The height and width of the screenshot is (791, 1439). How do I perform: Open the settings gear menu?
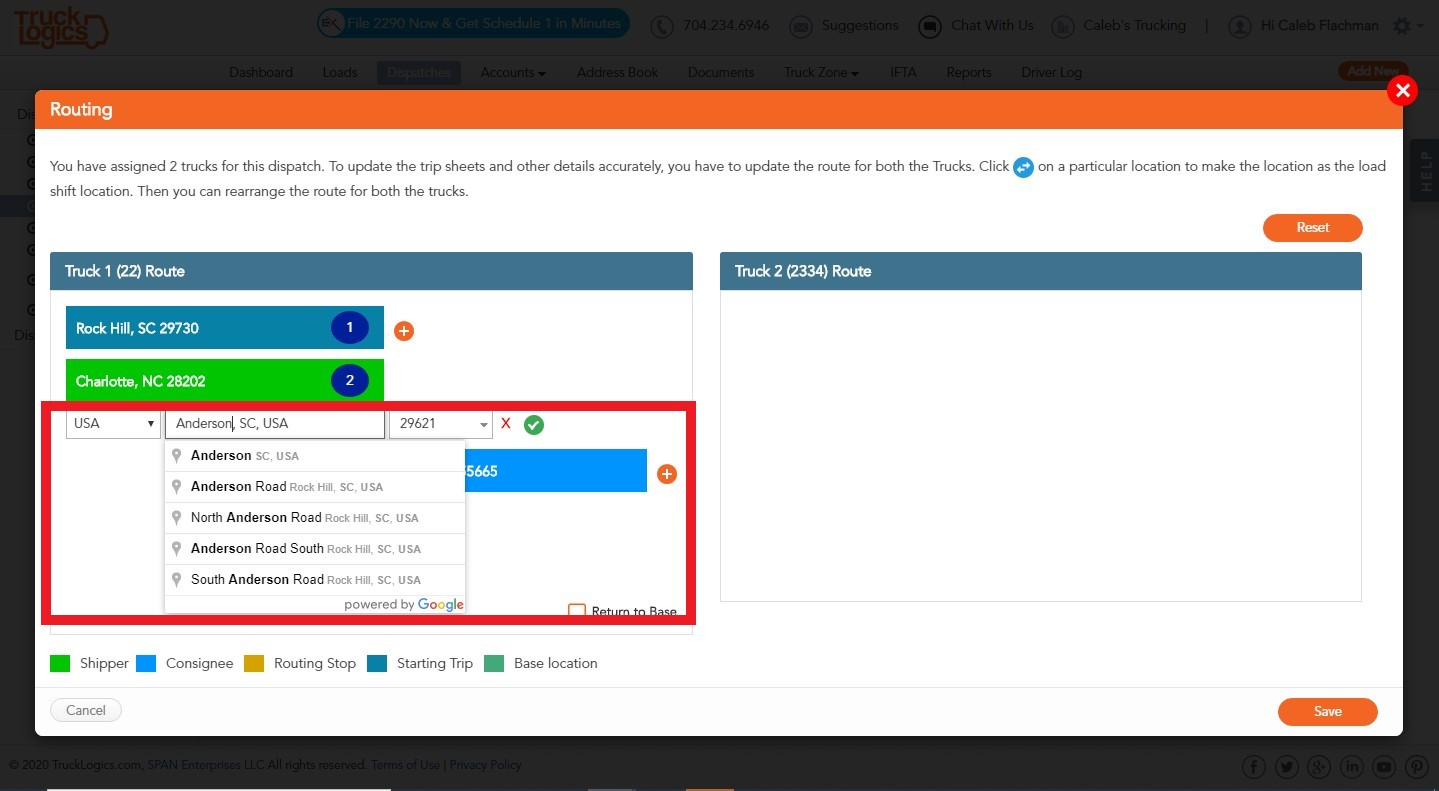pyautogui.click(x=1408, y=26)
